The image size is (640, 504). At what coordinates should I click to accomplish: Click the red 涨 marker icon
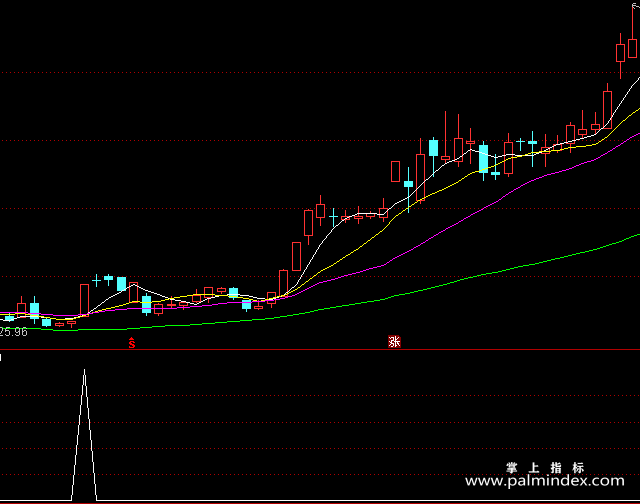coord(394,342)
